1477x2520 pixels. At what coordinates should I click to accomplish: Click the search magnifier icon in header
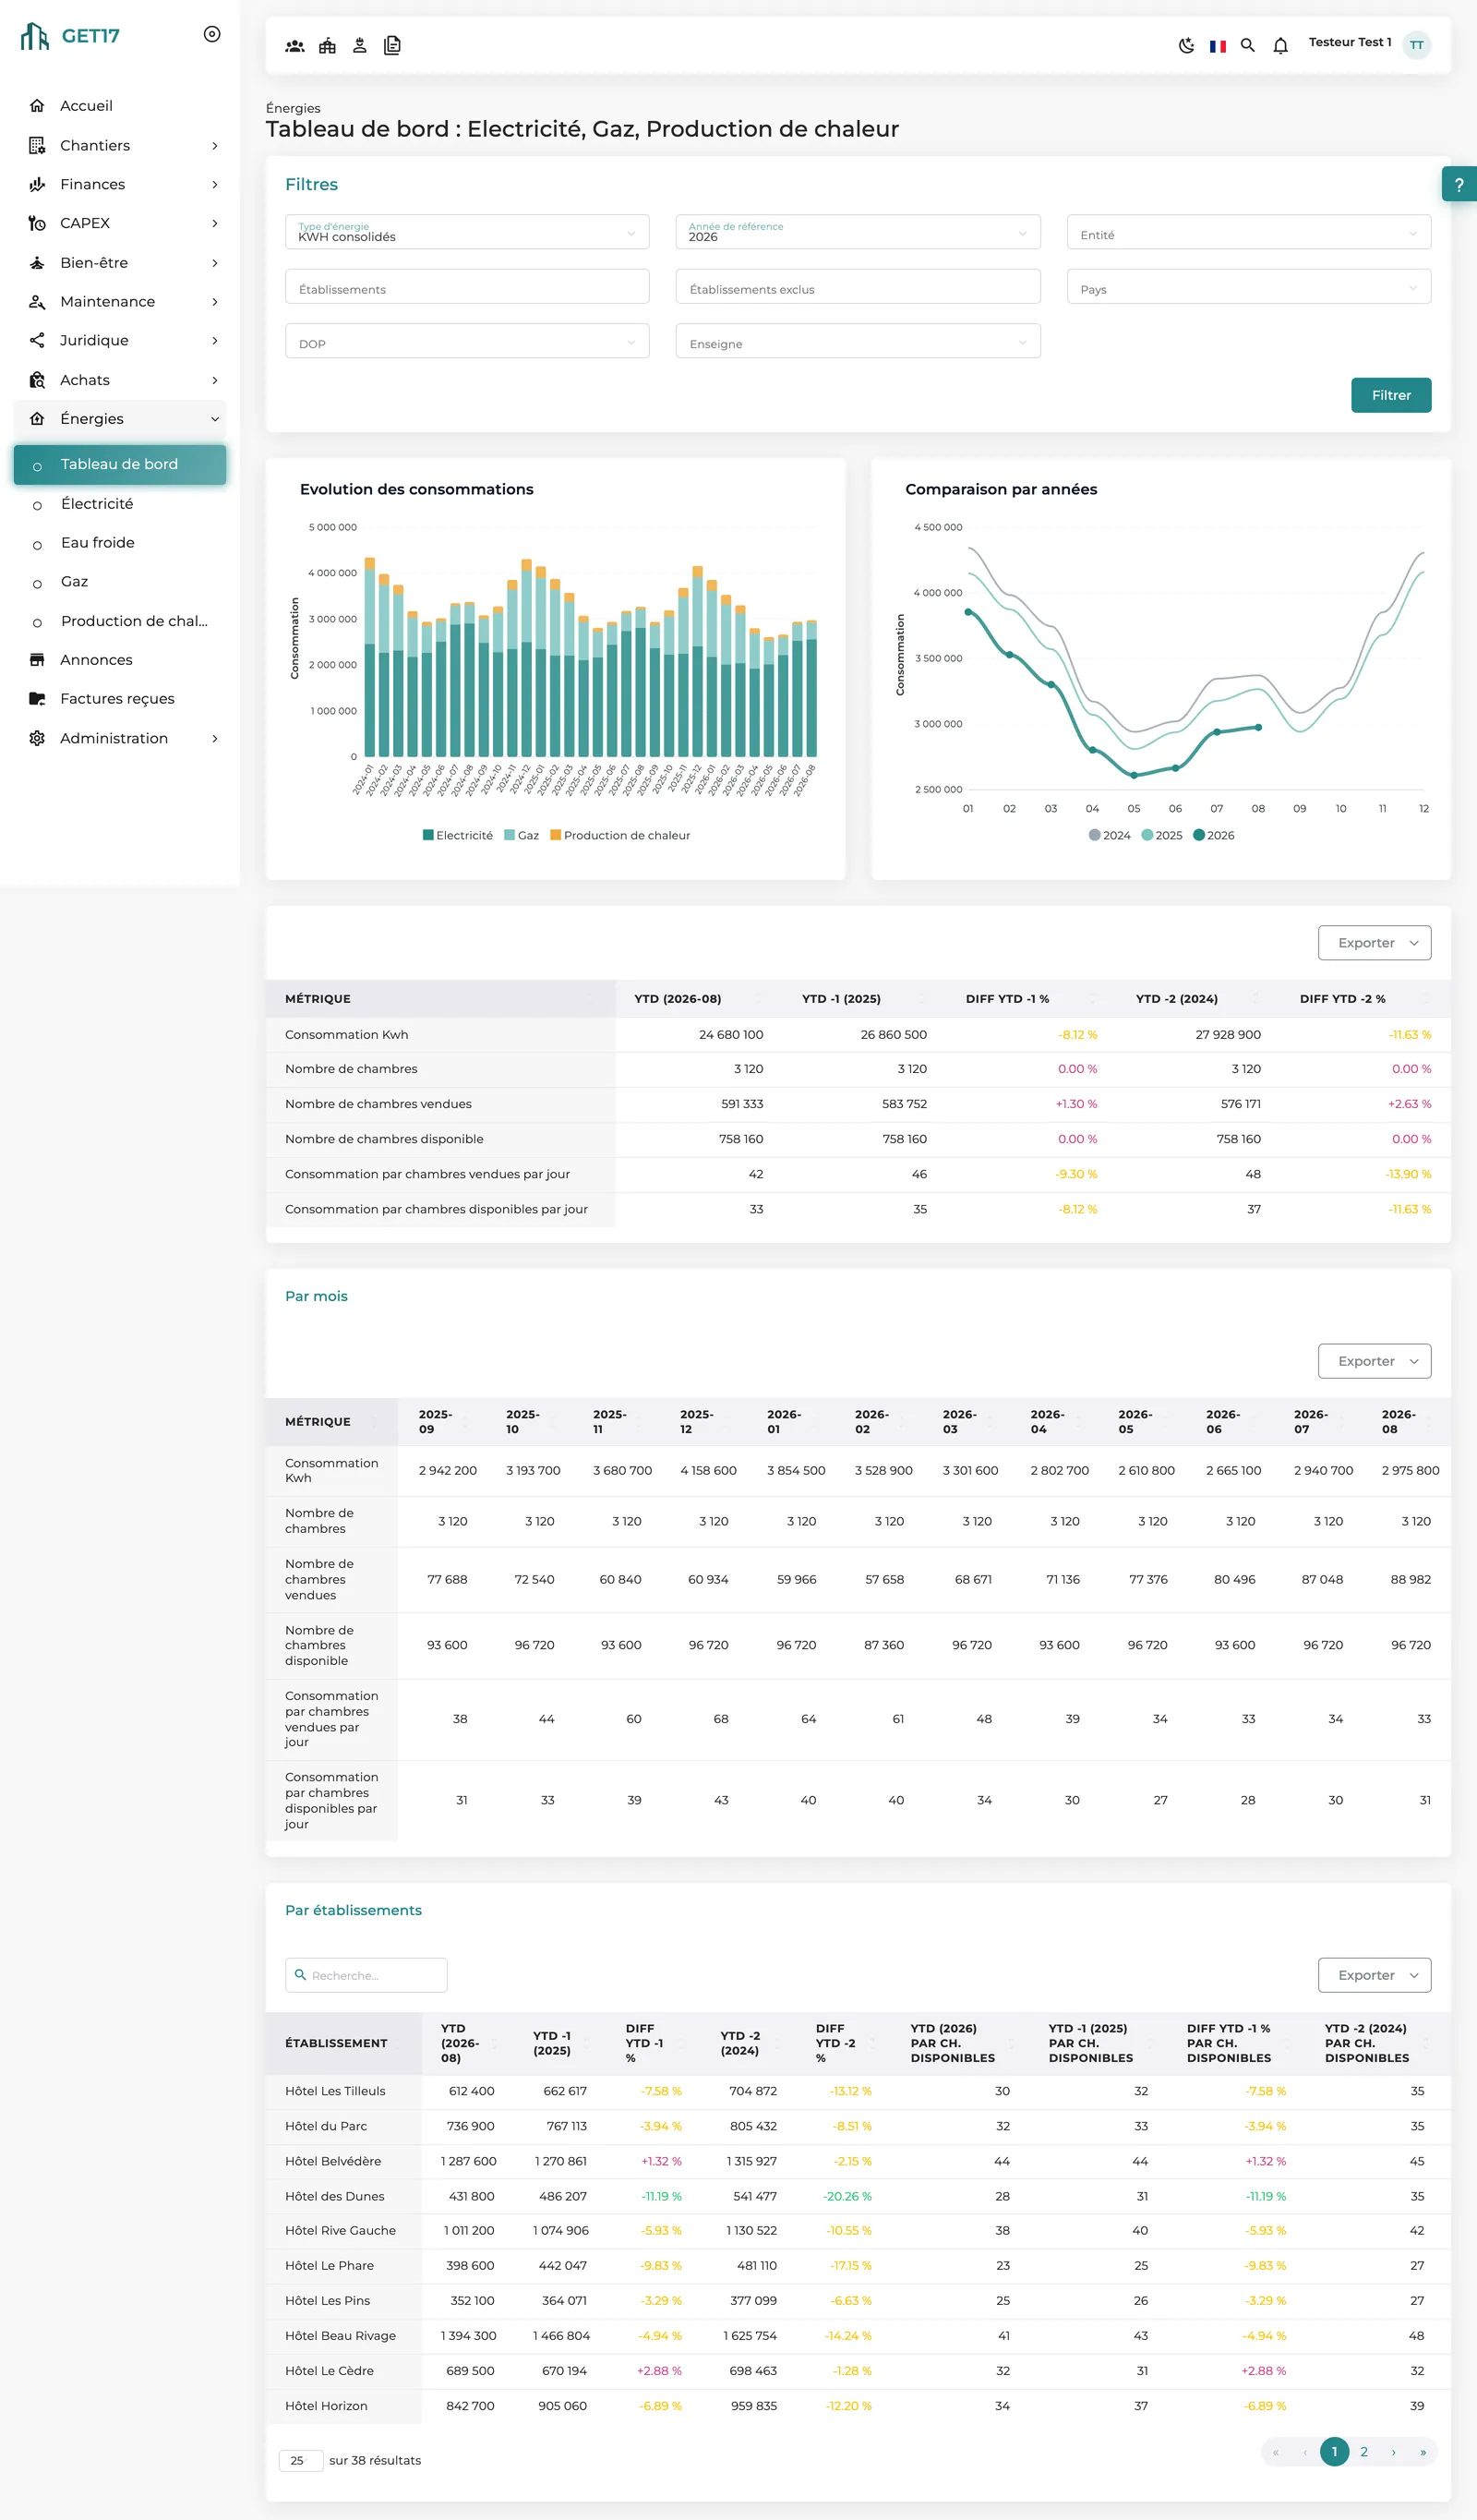(x=1248, y=45)
